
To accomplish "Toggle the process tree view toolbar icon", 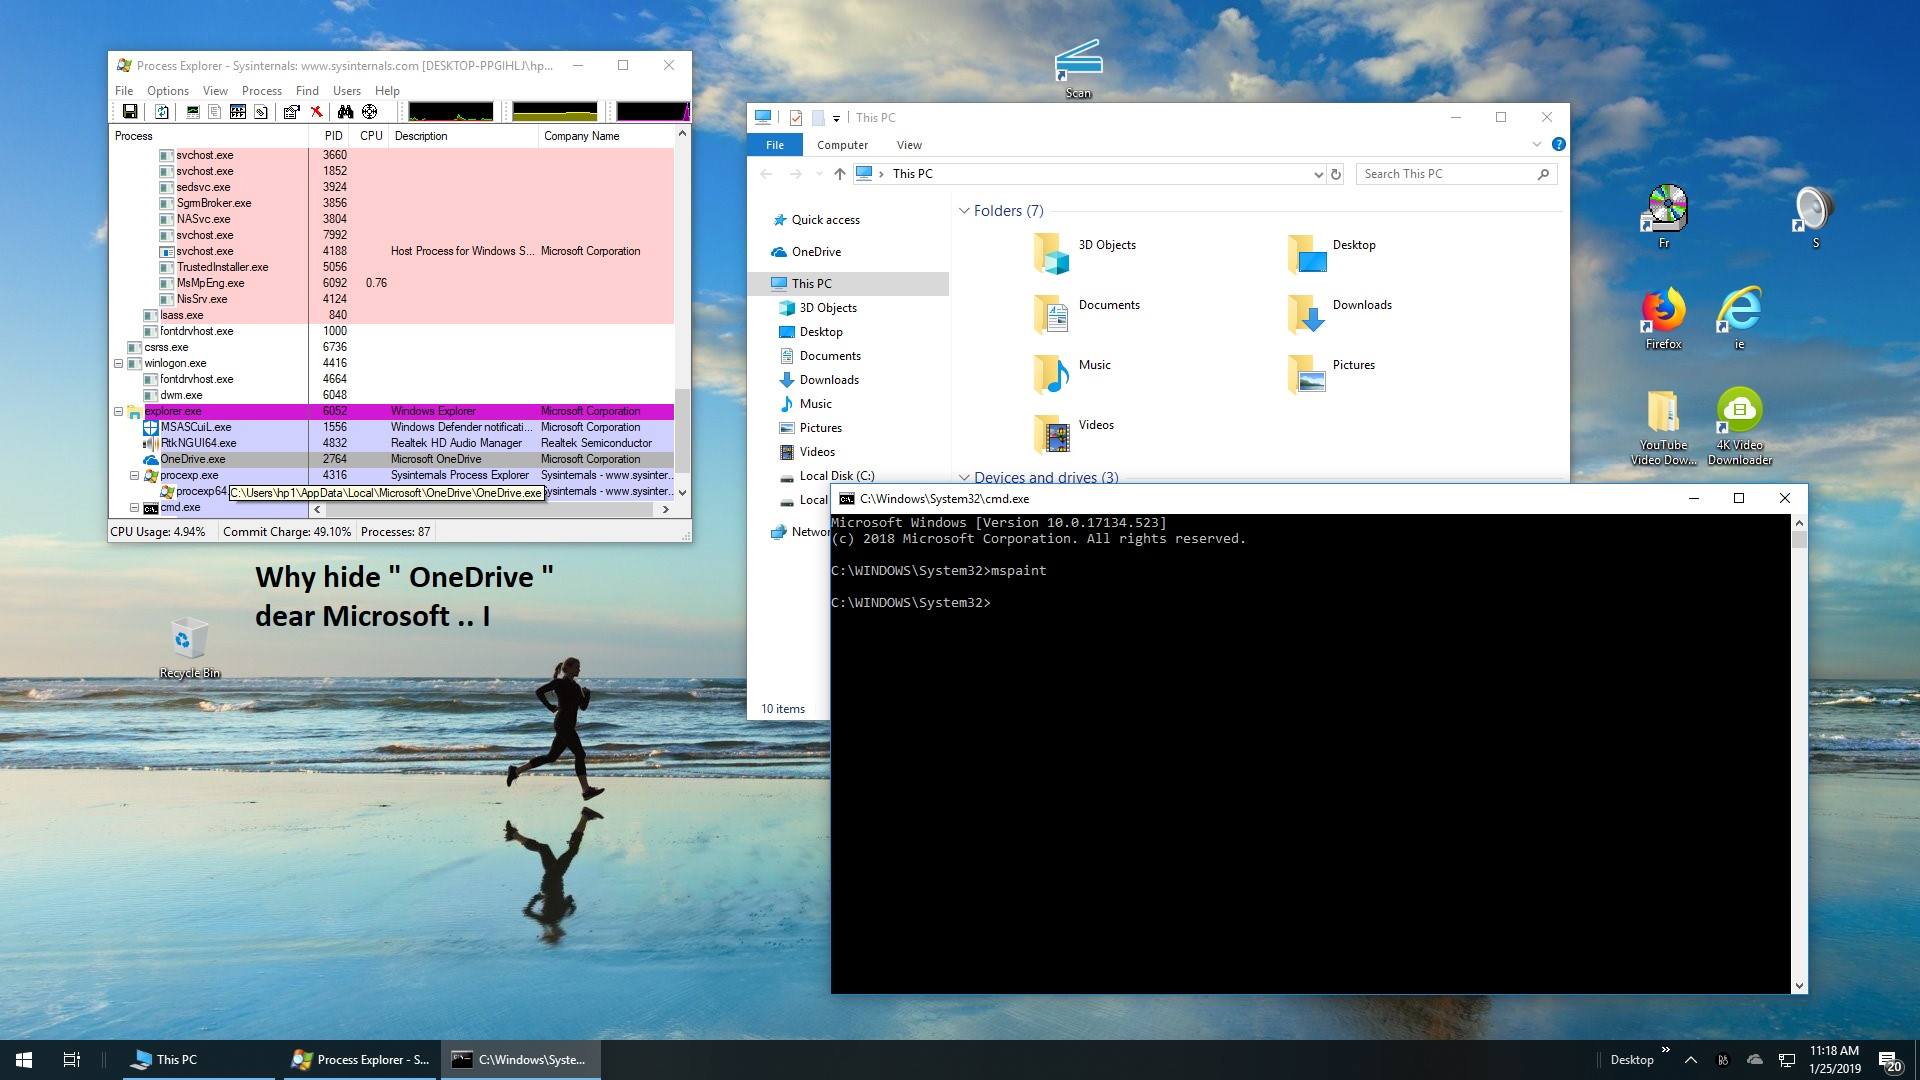I will click(215, 112).
